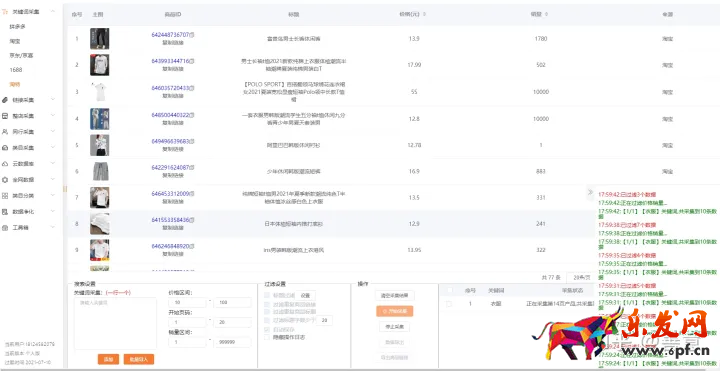Check the checkbox for keyword row 1
This screenshot has height=371, width=720.
click(449, 304)
